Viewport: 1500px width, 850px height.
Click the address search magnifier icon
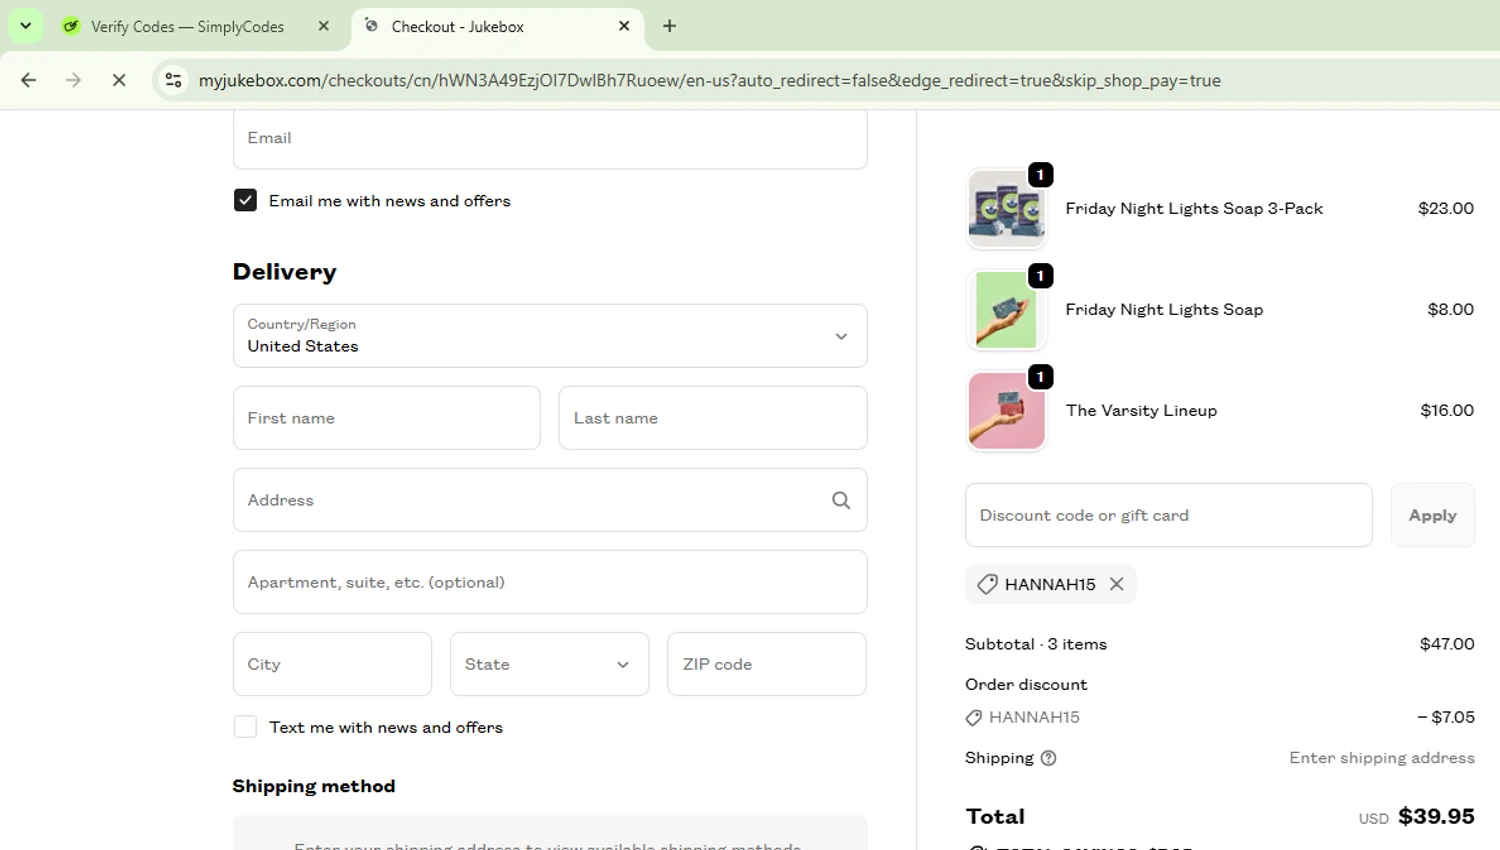[x=841, y=500]
